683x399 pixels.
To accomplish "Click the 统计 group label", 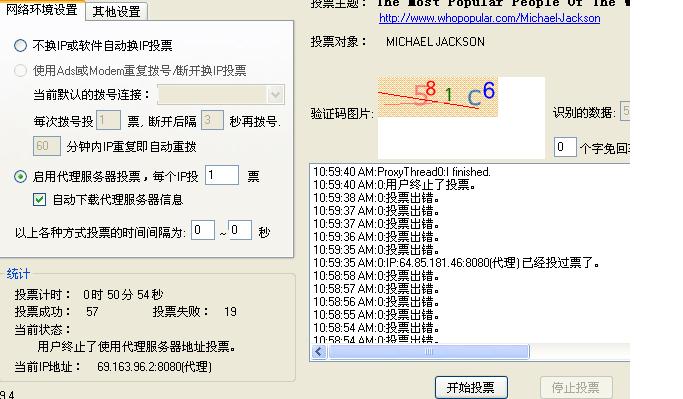I will pyautogui.click(x=18, y=274).
